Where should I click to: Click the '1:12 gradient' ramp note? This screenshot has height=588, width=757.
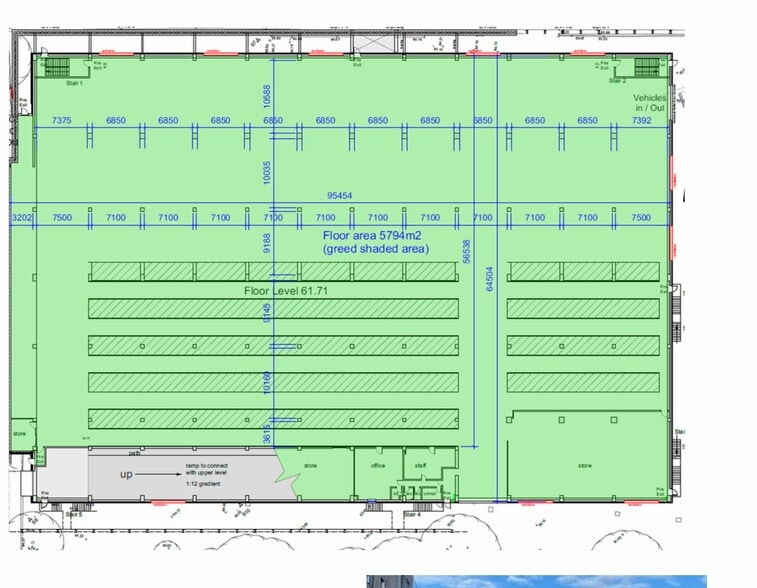pos(201,484)
